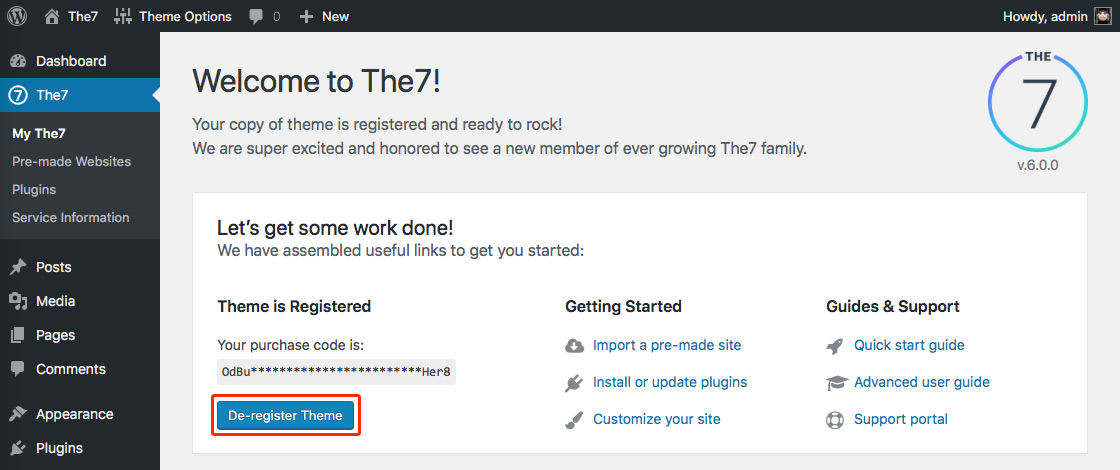
Task: Click the The7 circular version logo
Action: (x=1037, y=102)
